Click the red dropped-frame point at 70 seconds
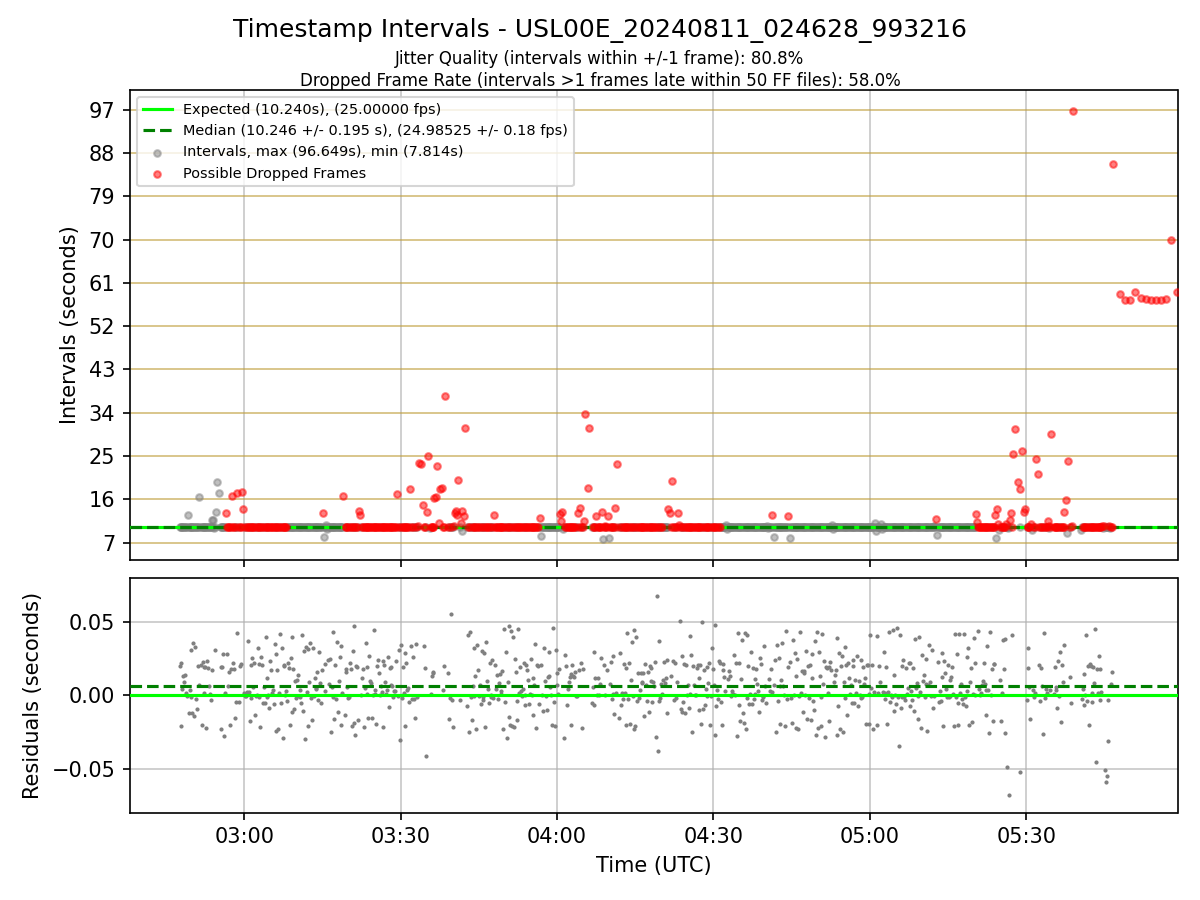 1171,240
